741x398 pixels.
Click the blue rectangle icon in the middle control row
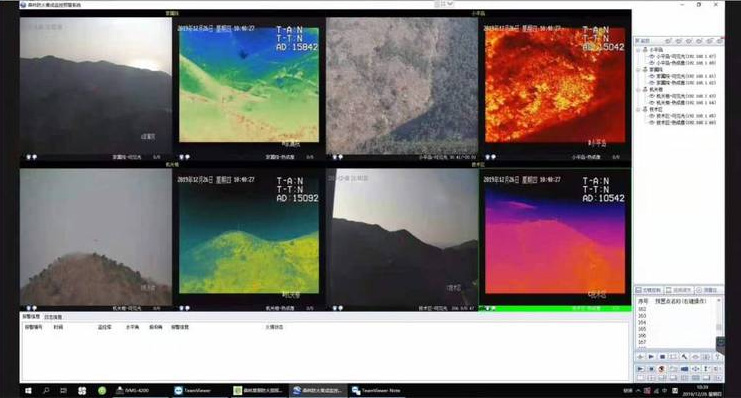[x=684, y=369]
